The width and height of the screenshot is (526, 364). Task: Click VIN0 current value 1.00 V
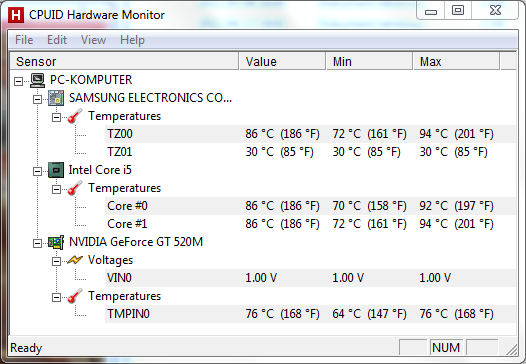tap(261, 278)
